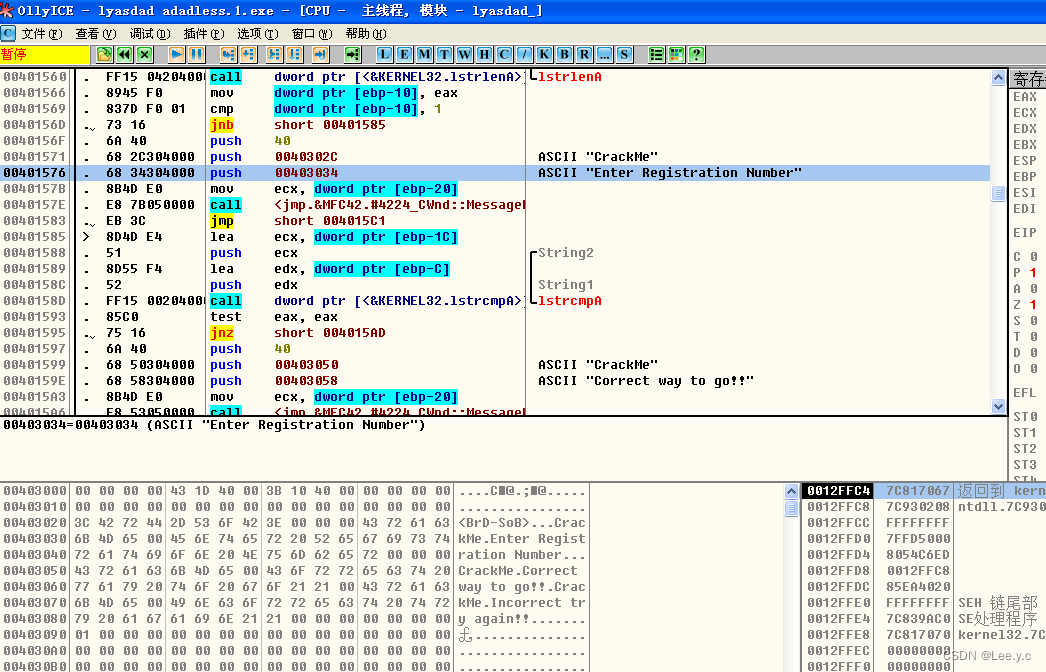Open Appearance options color grid icon

[676, 55]
